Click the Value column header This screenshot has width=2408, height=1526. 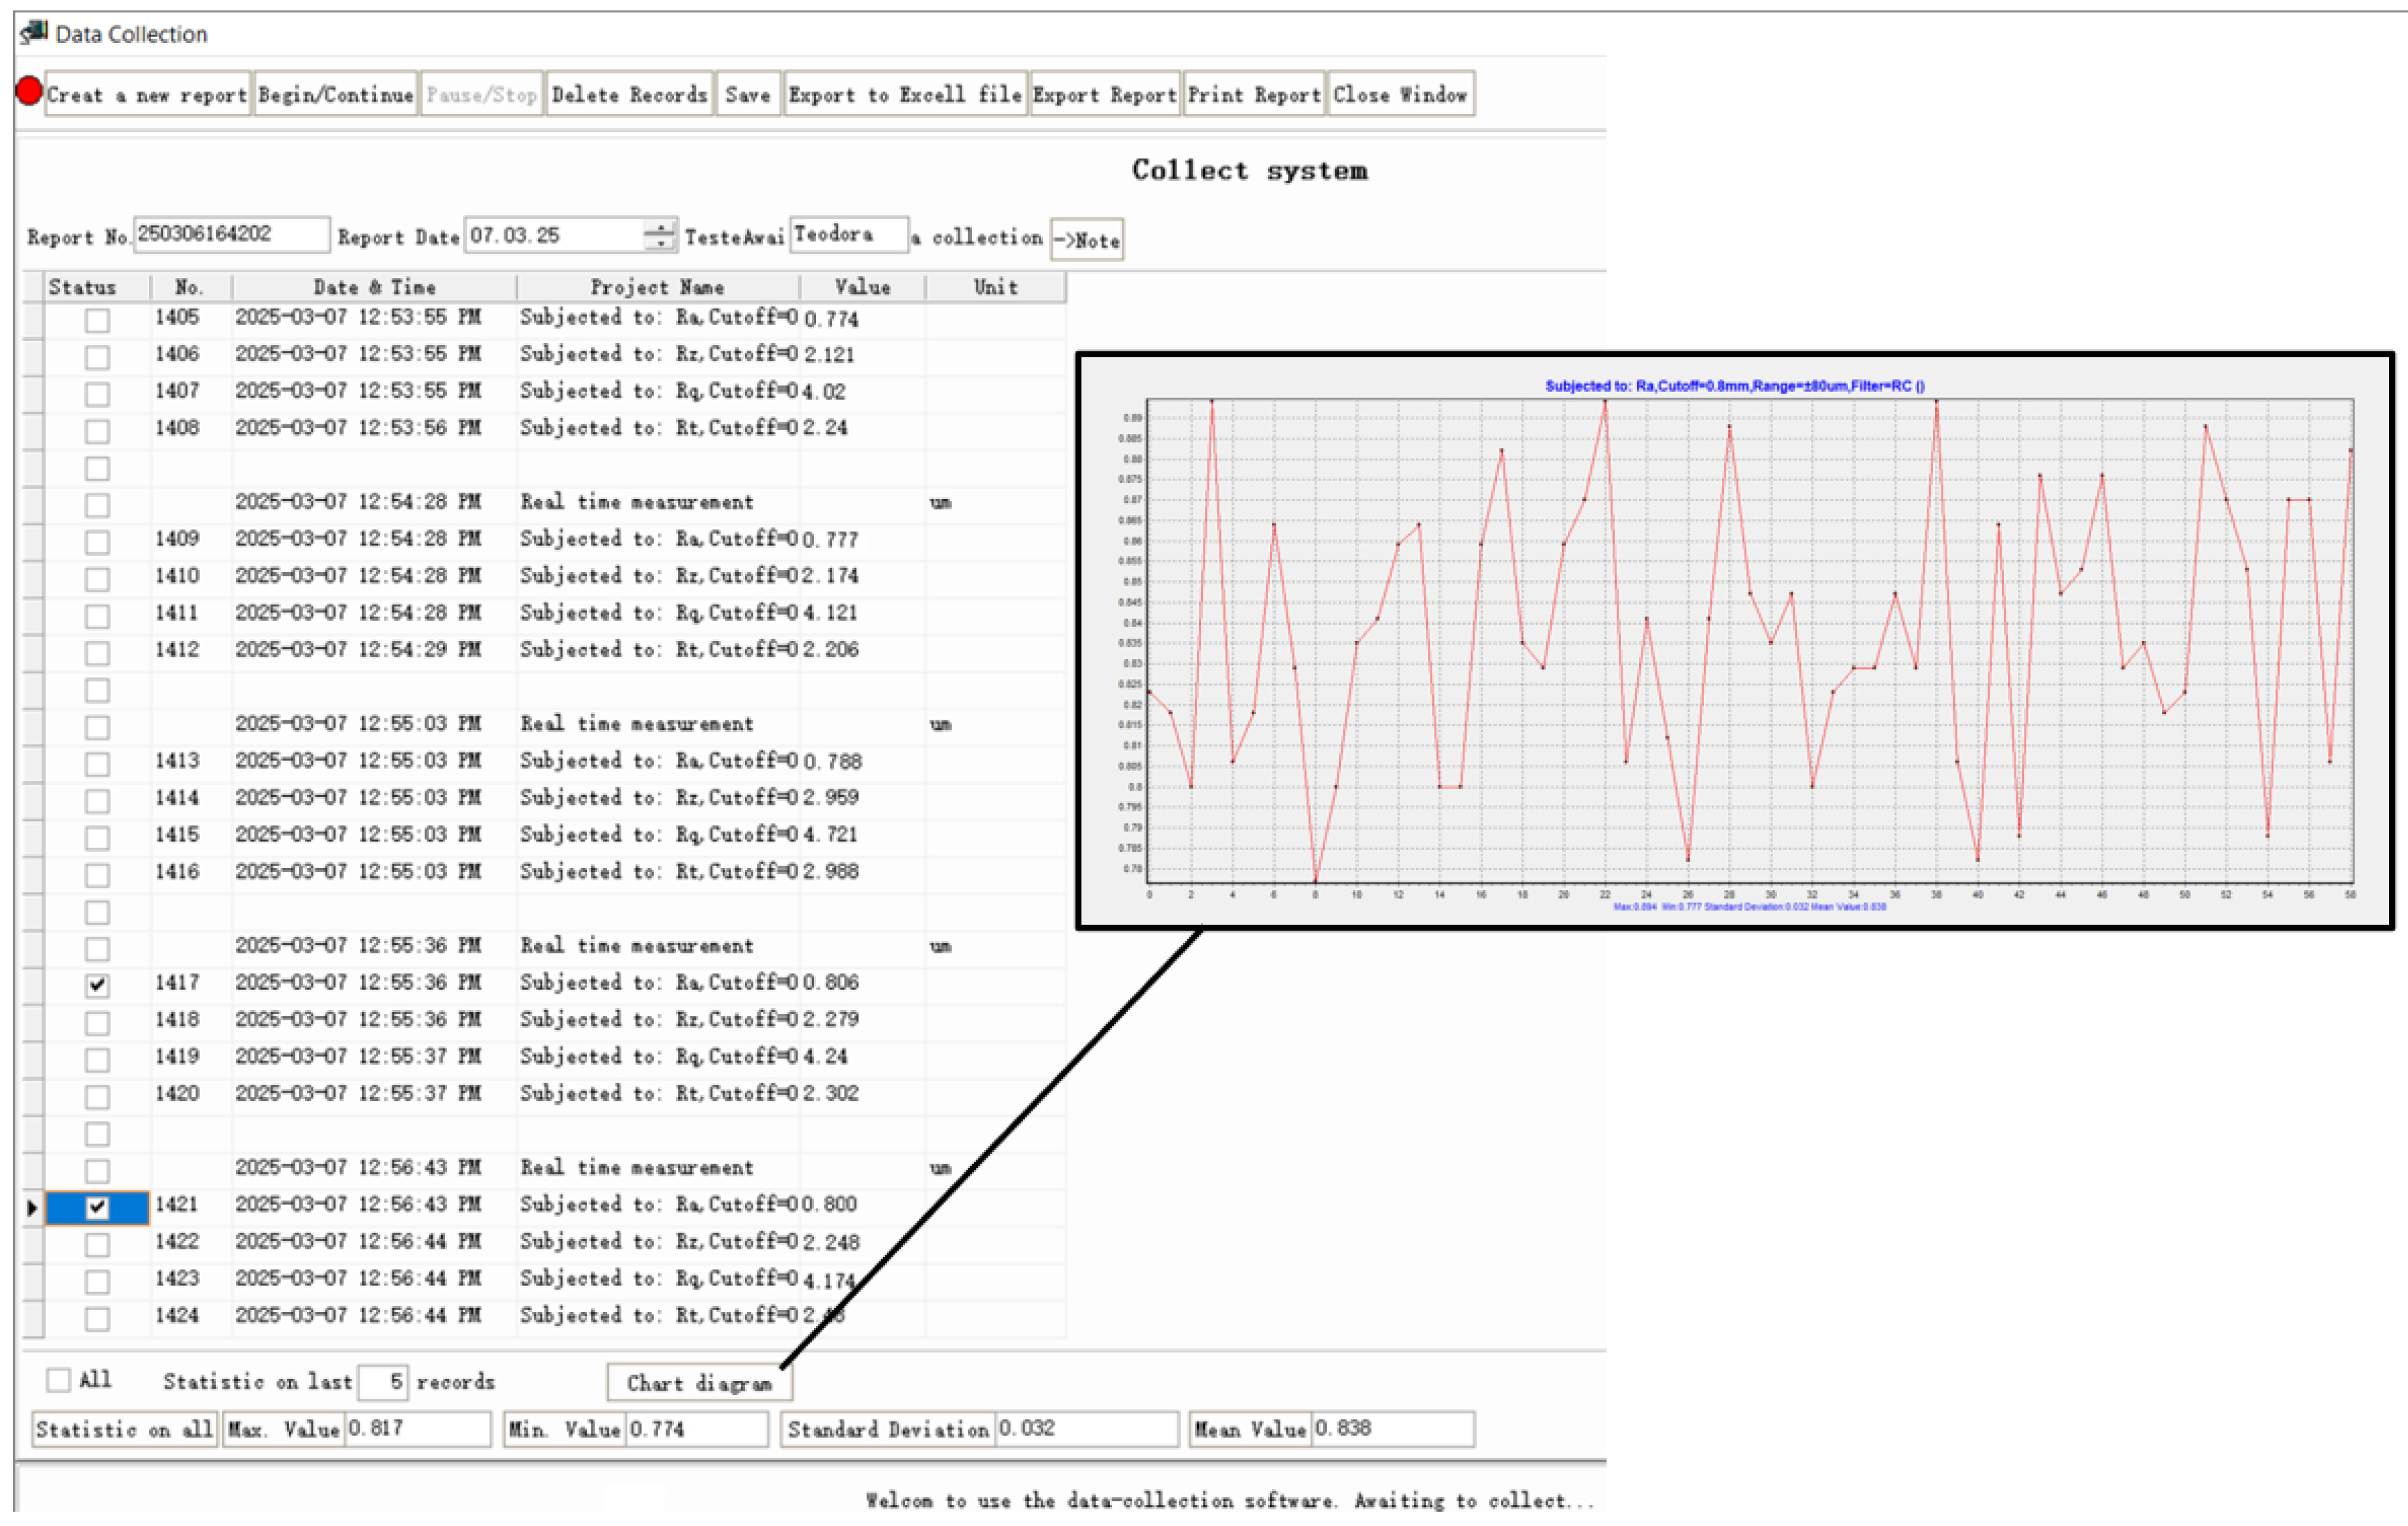(862, 287)
